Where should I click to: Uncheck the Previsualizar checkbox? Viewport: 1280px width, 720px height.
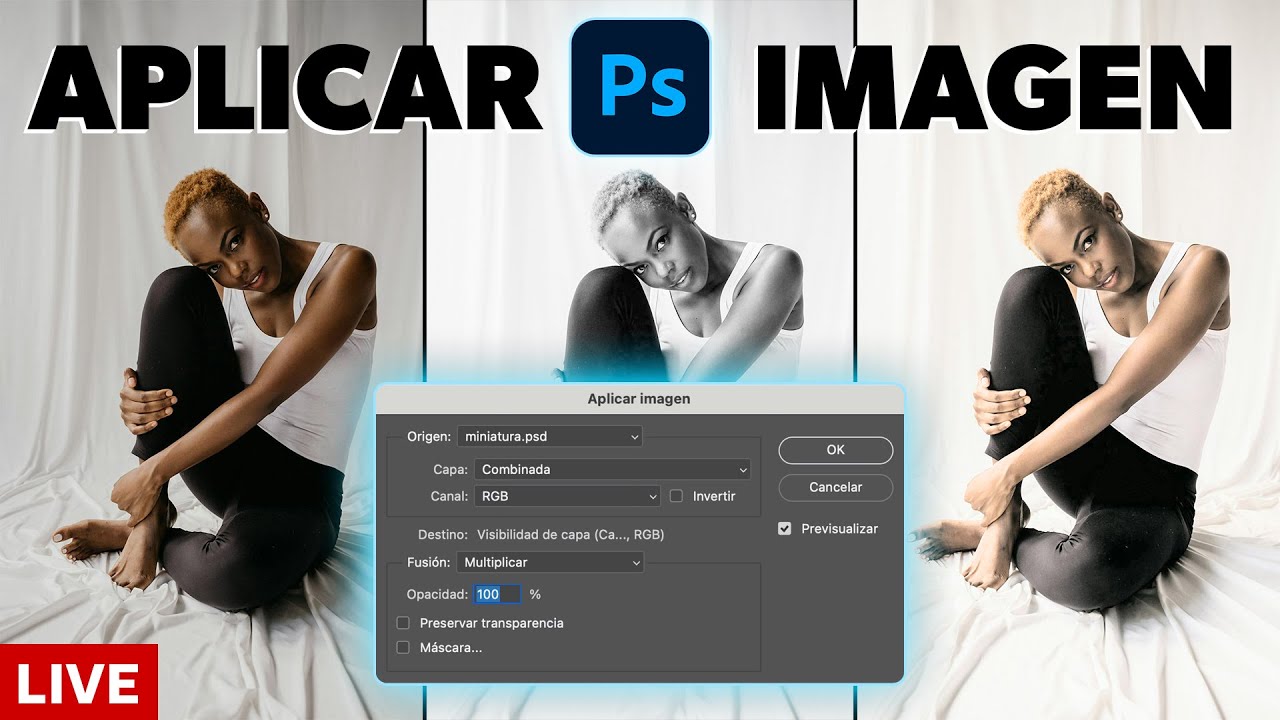coord(785,529)
